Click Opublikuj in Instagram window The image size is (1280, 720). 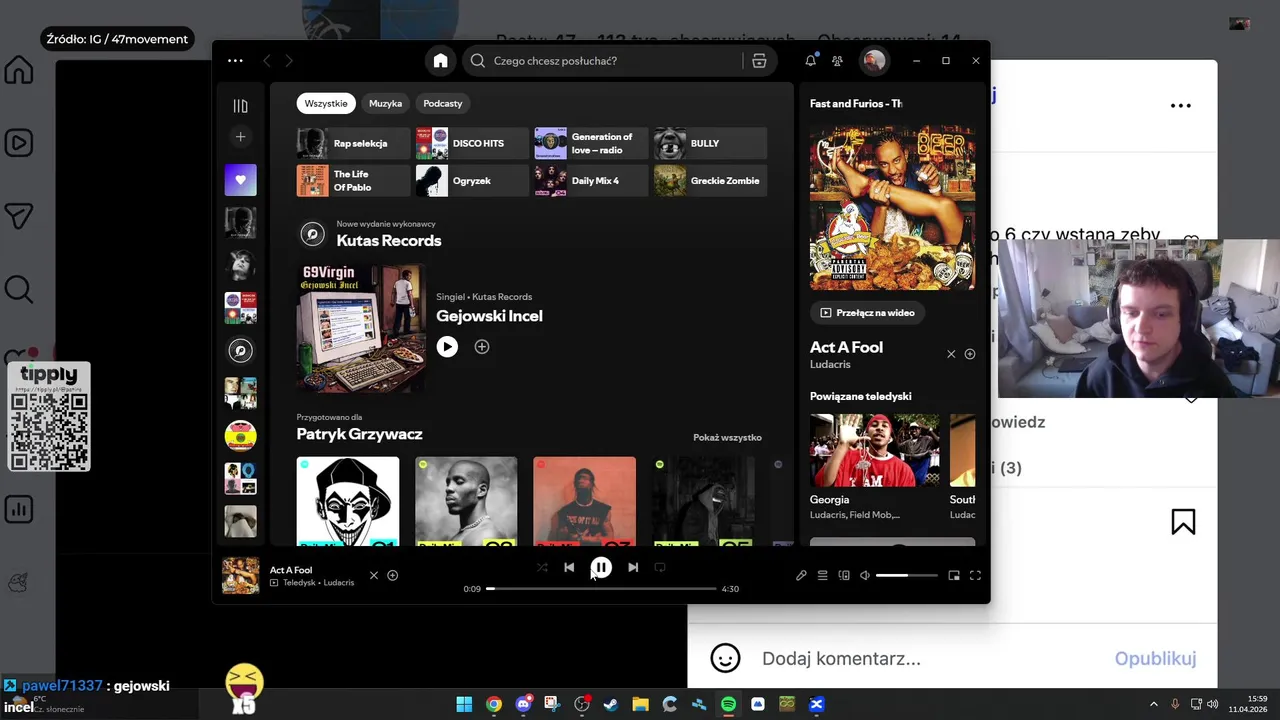coord(1155,658)
